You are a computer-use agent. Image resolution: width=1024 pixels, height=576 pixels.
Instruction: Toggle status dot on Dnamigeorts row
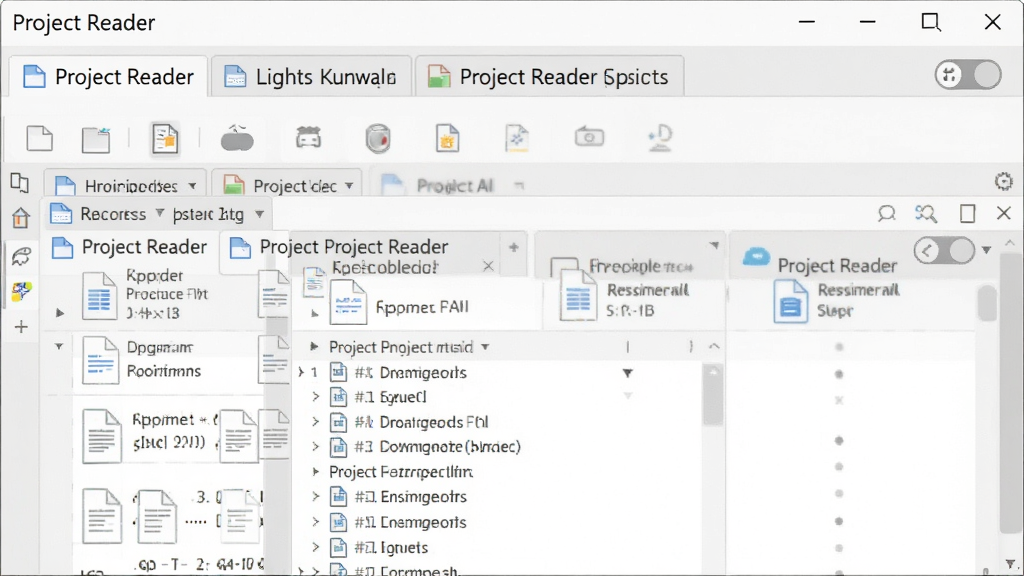pyautogui.click(x=839, y=374)
